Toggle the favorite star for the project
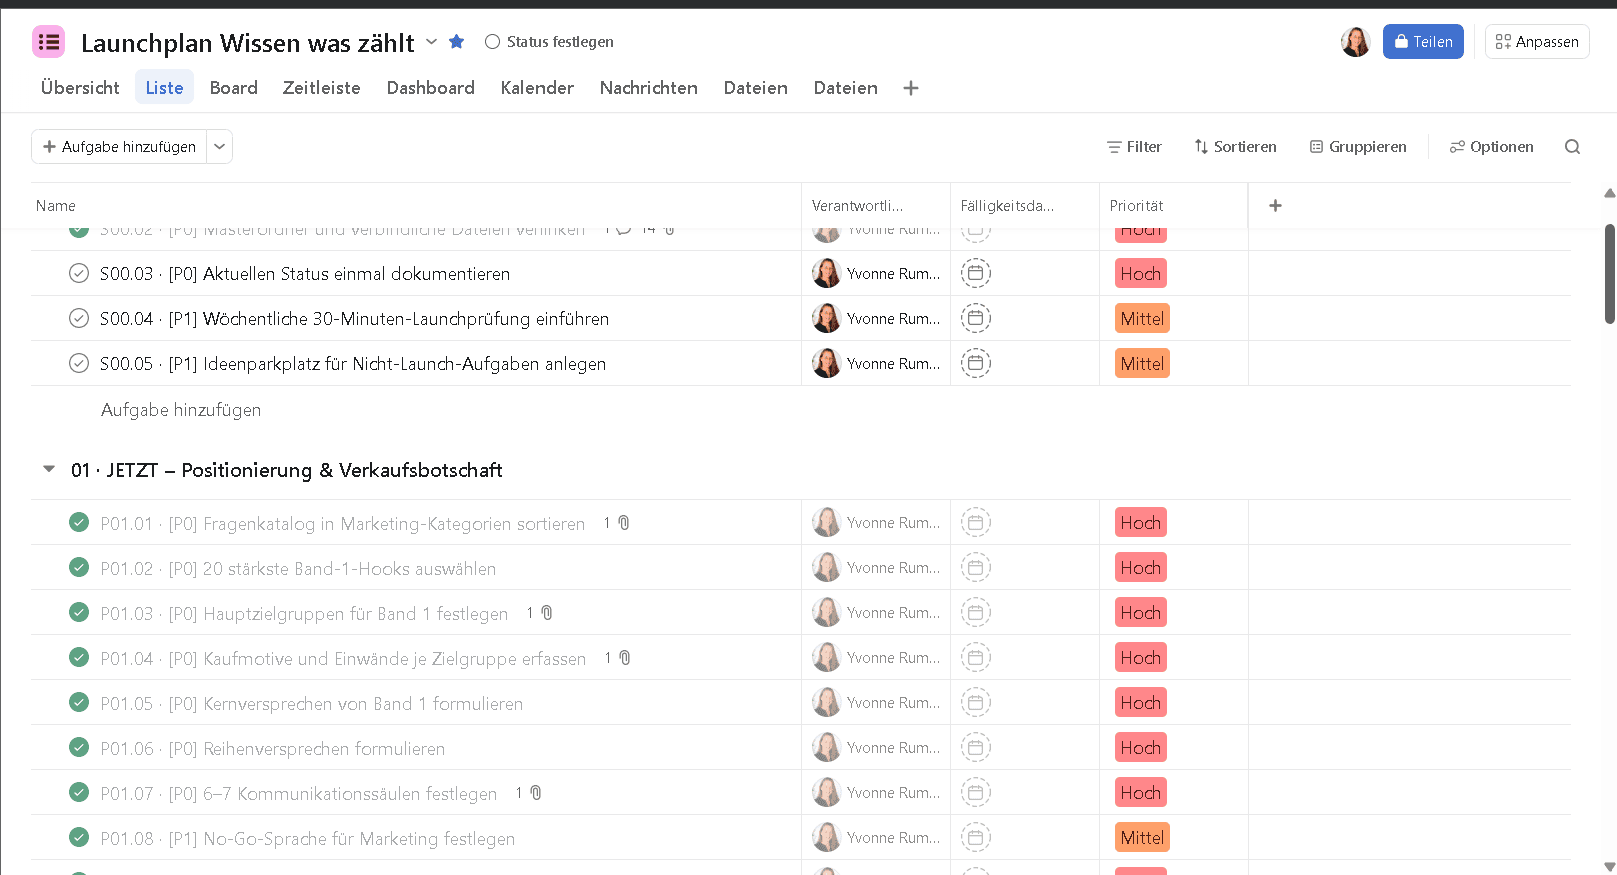 click(457, 41)
